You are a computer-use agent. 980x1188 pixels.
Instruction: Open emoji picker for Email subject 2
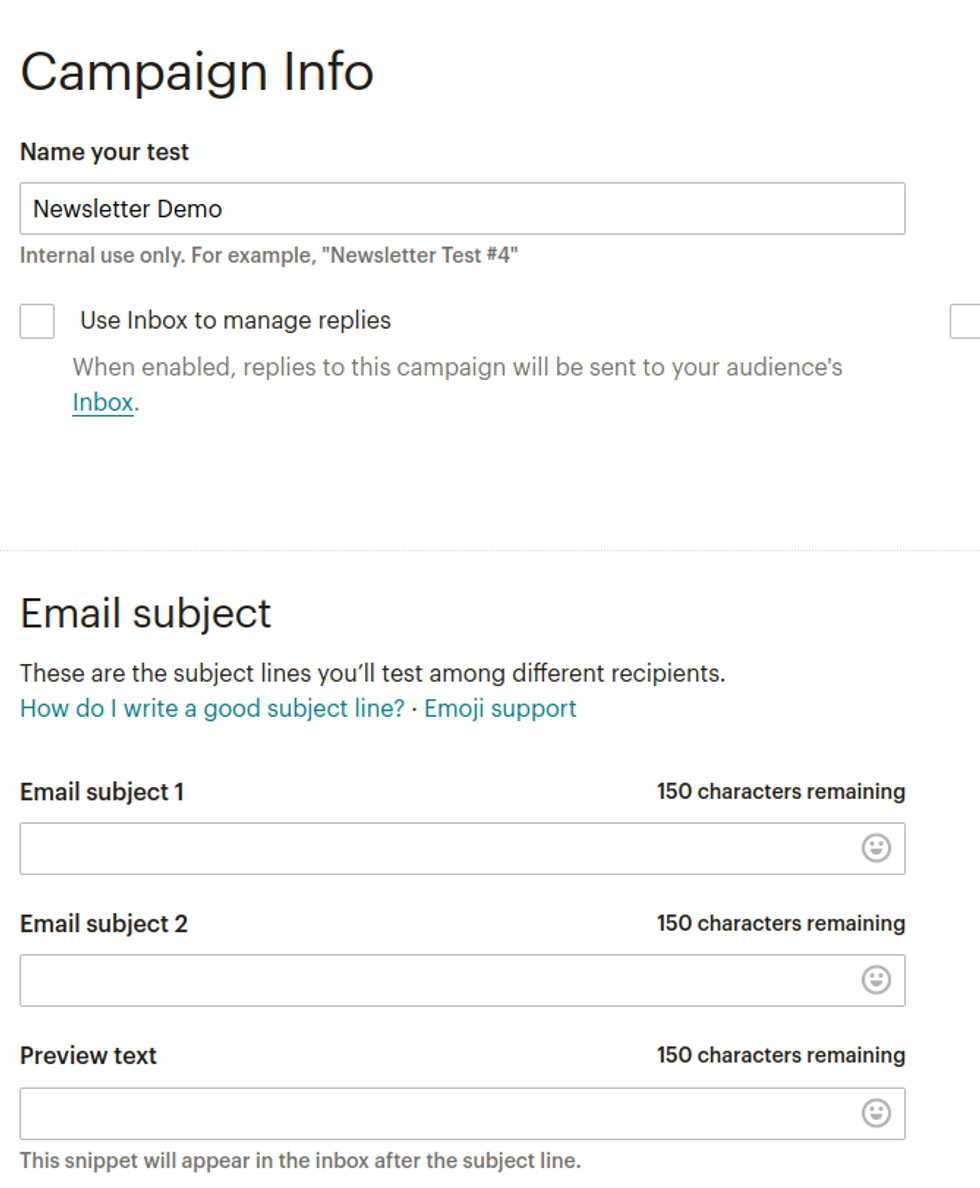coord(876,981)
